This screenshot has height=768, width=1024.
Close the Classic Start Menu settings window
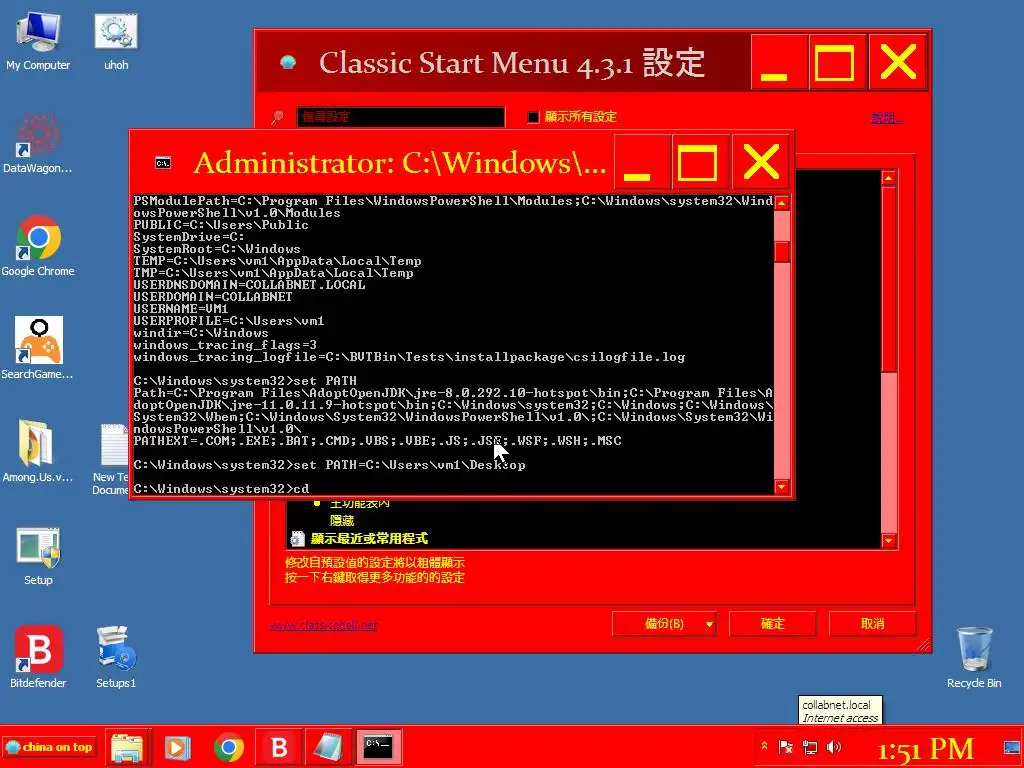coord(898,63)
